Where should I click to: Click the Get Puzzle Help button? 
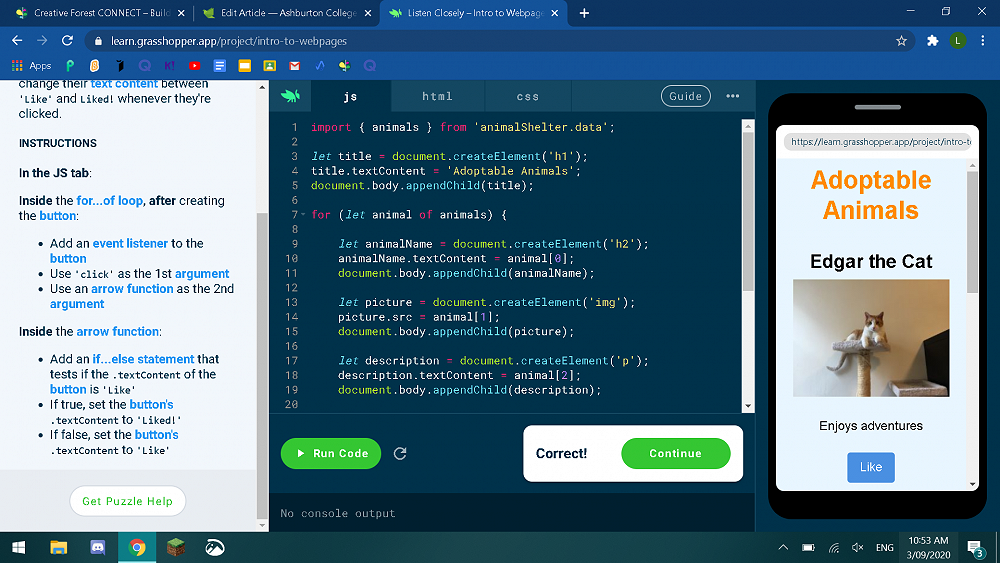pos(127,502)
